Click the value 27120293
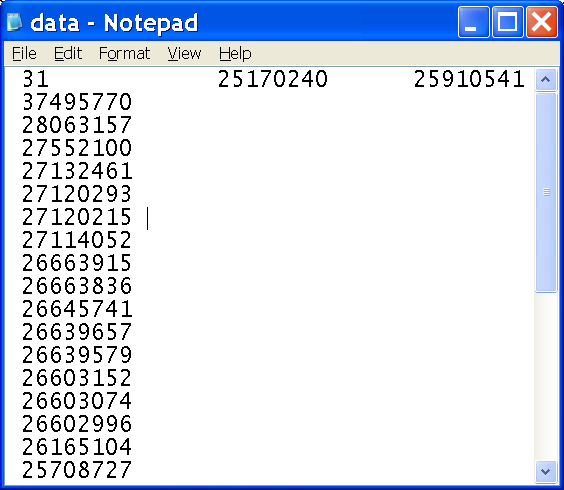564x490 pixels. click(x=77, y=194)
